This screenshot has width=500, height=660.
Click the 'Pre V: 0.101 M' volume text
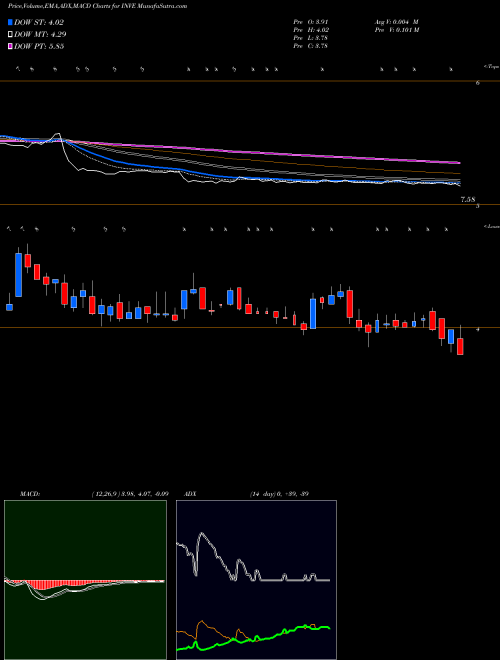397,29
